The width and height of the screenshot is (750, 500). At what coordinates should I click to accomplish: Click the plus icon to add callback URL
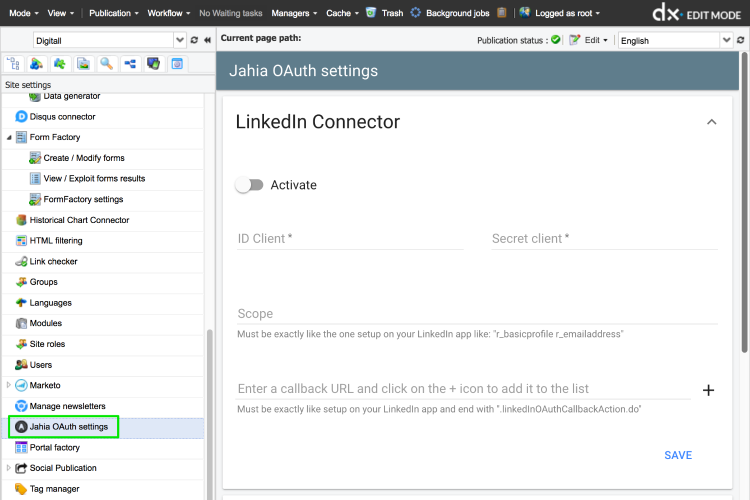pos(708,390)
